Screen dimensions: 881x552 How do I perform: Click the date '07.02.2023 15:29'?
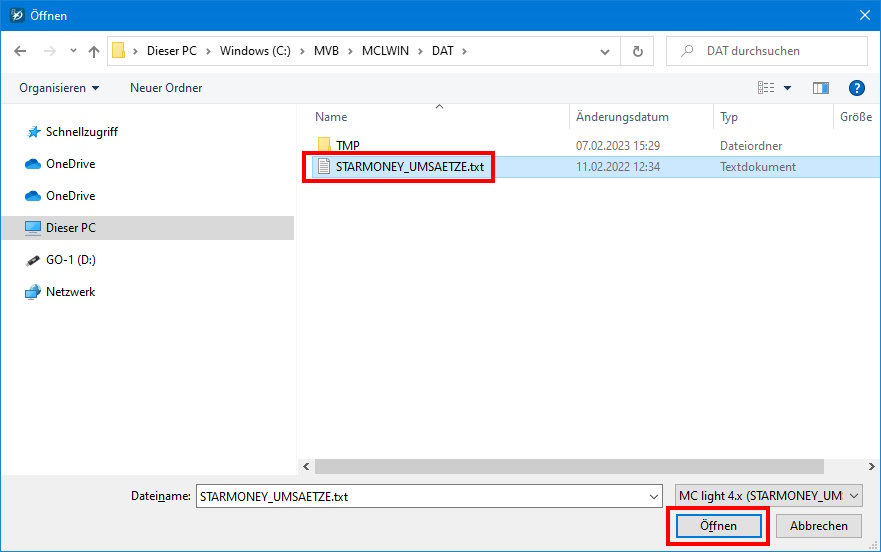click(x=617, y=146)
